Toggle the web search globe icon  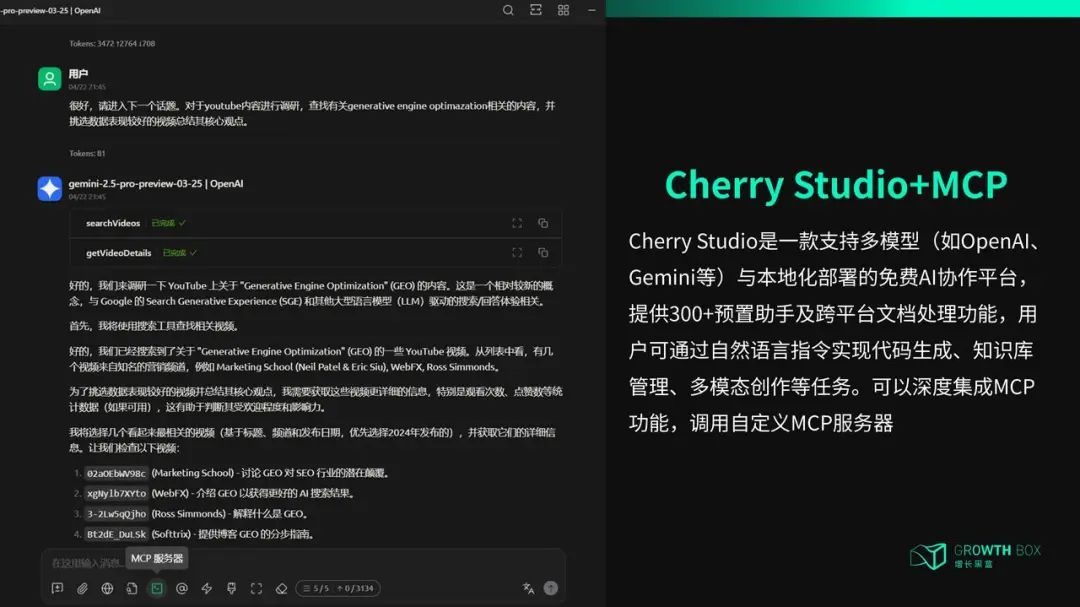click(107, 588)
